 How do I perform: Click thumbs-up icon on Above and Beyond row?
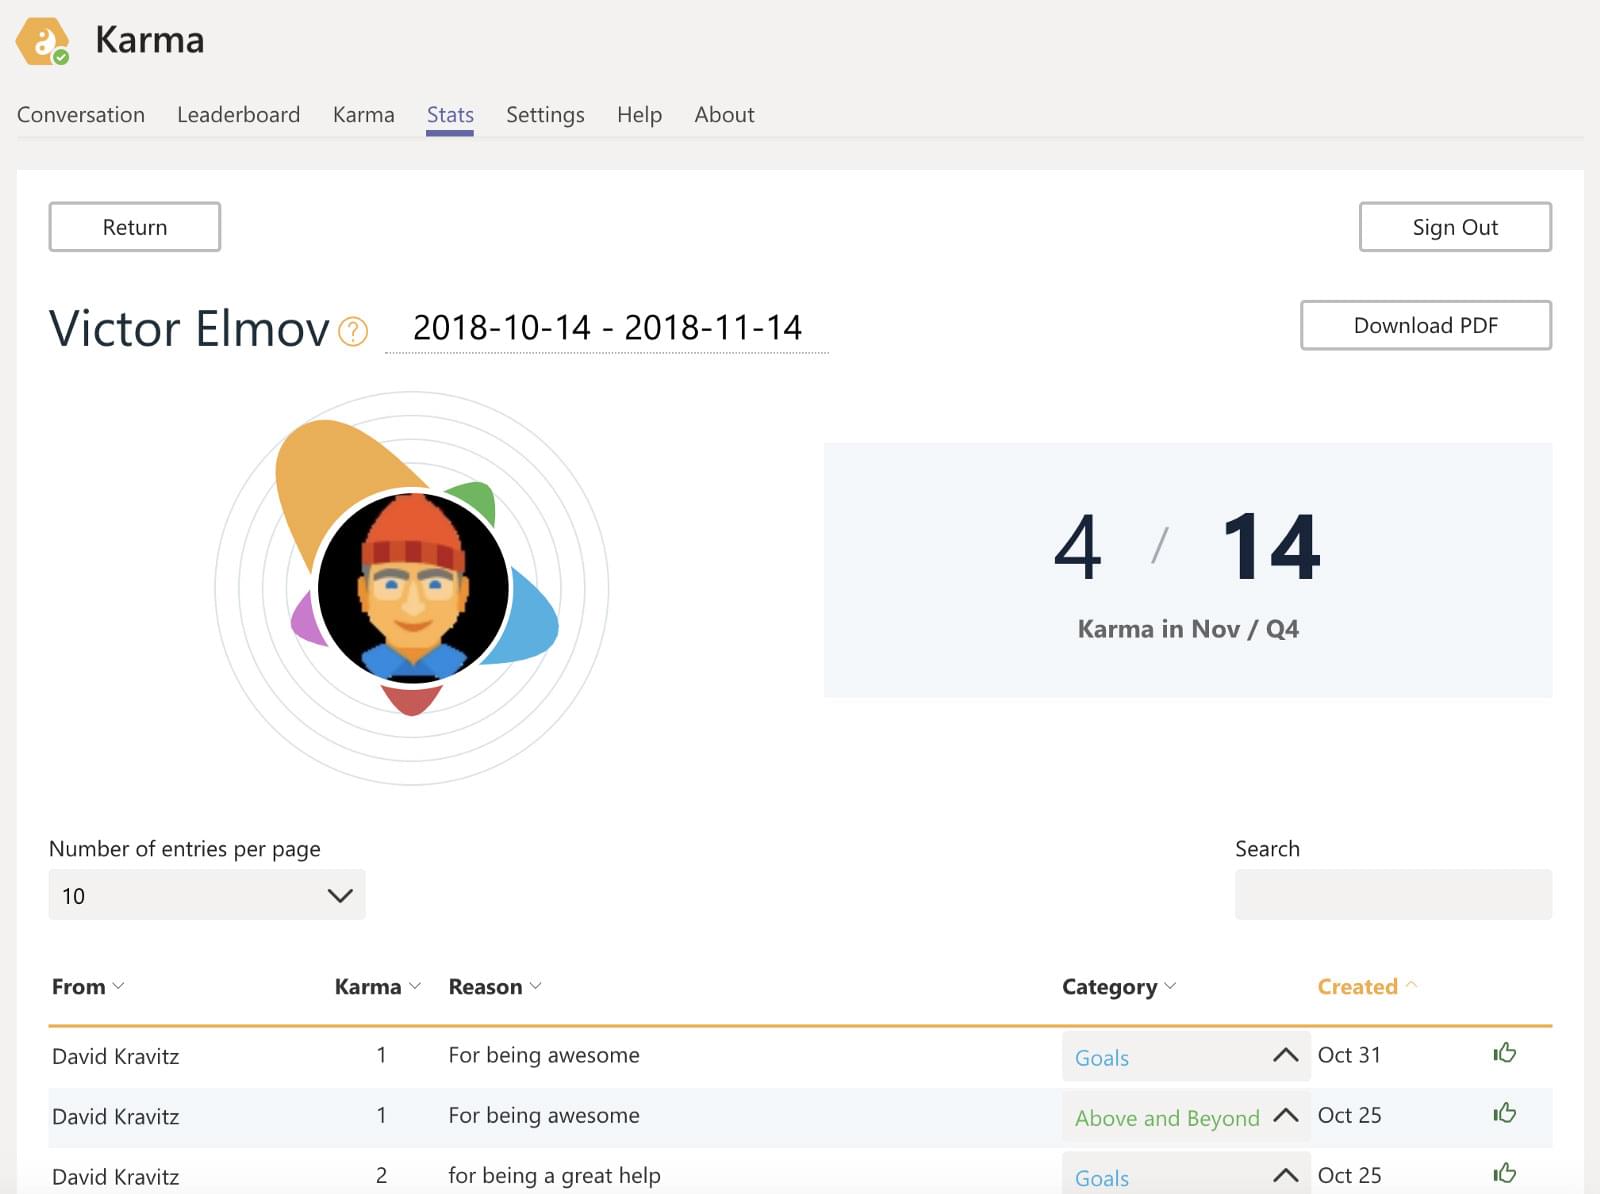tap(1504, 1114)
